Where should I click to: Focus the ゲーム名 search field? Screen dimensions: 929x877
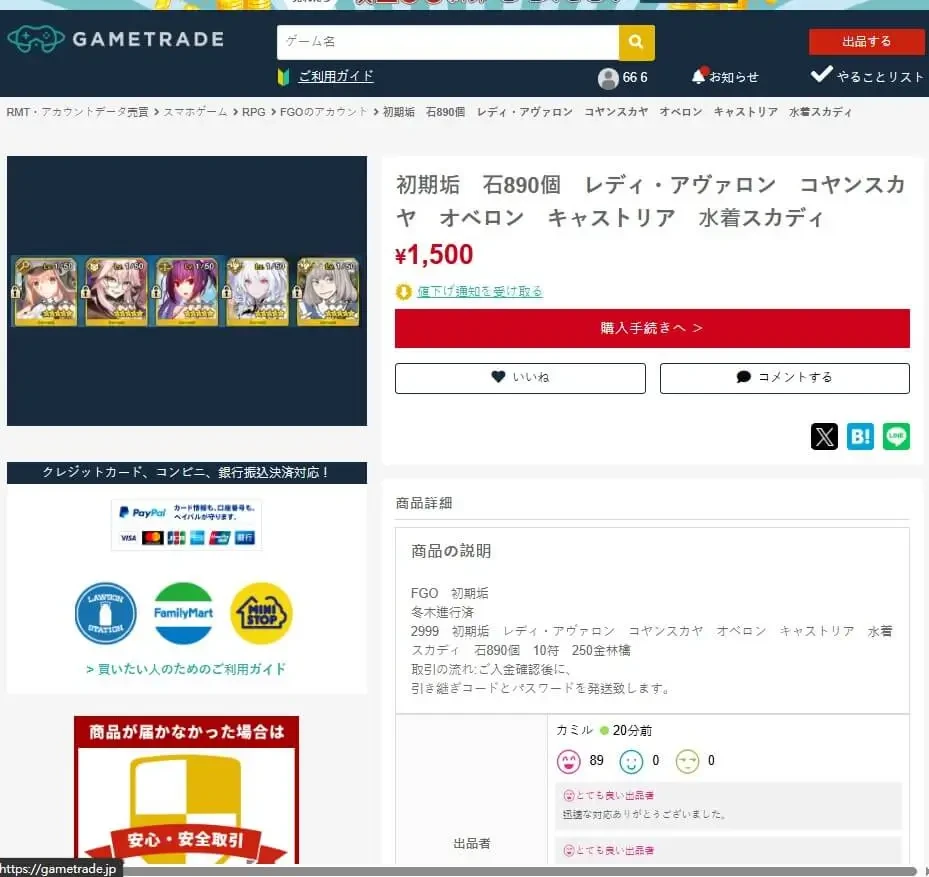pos(448,42)
